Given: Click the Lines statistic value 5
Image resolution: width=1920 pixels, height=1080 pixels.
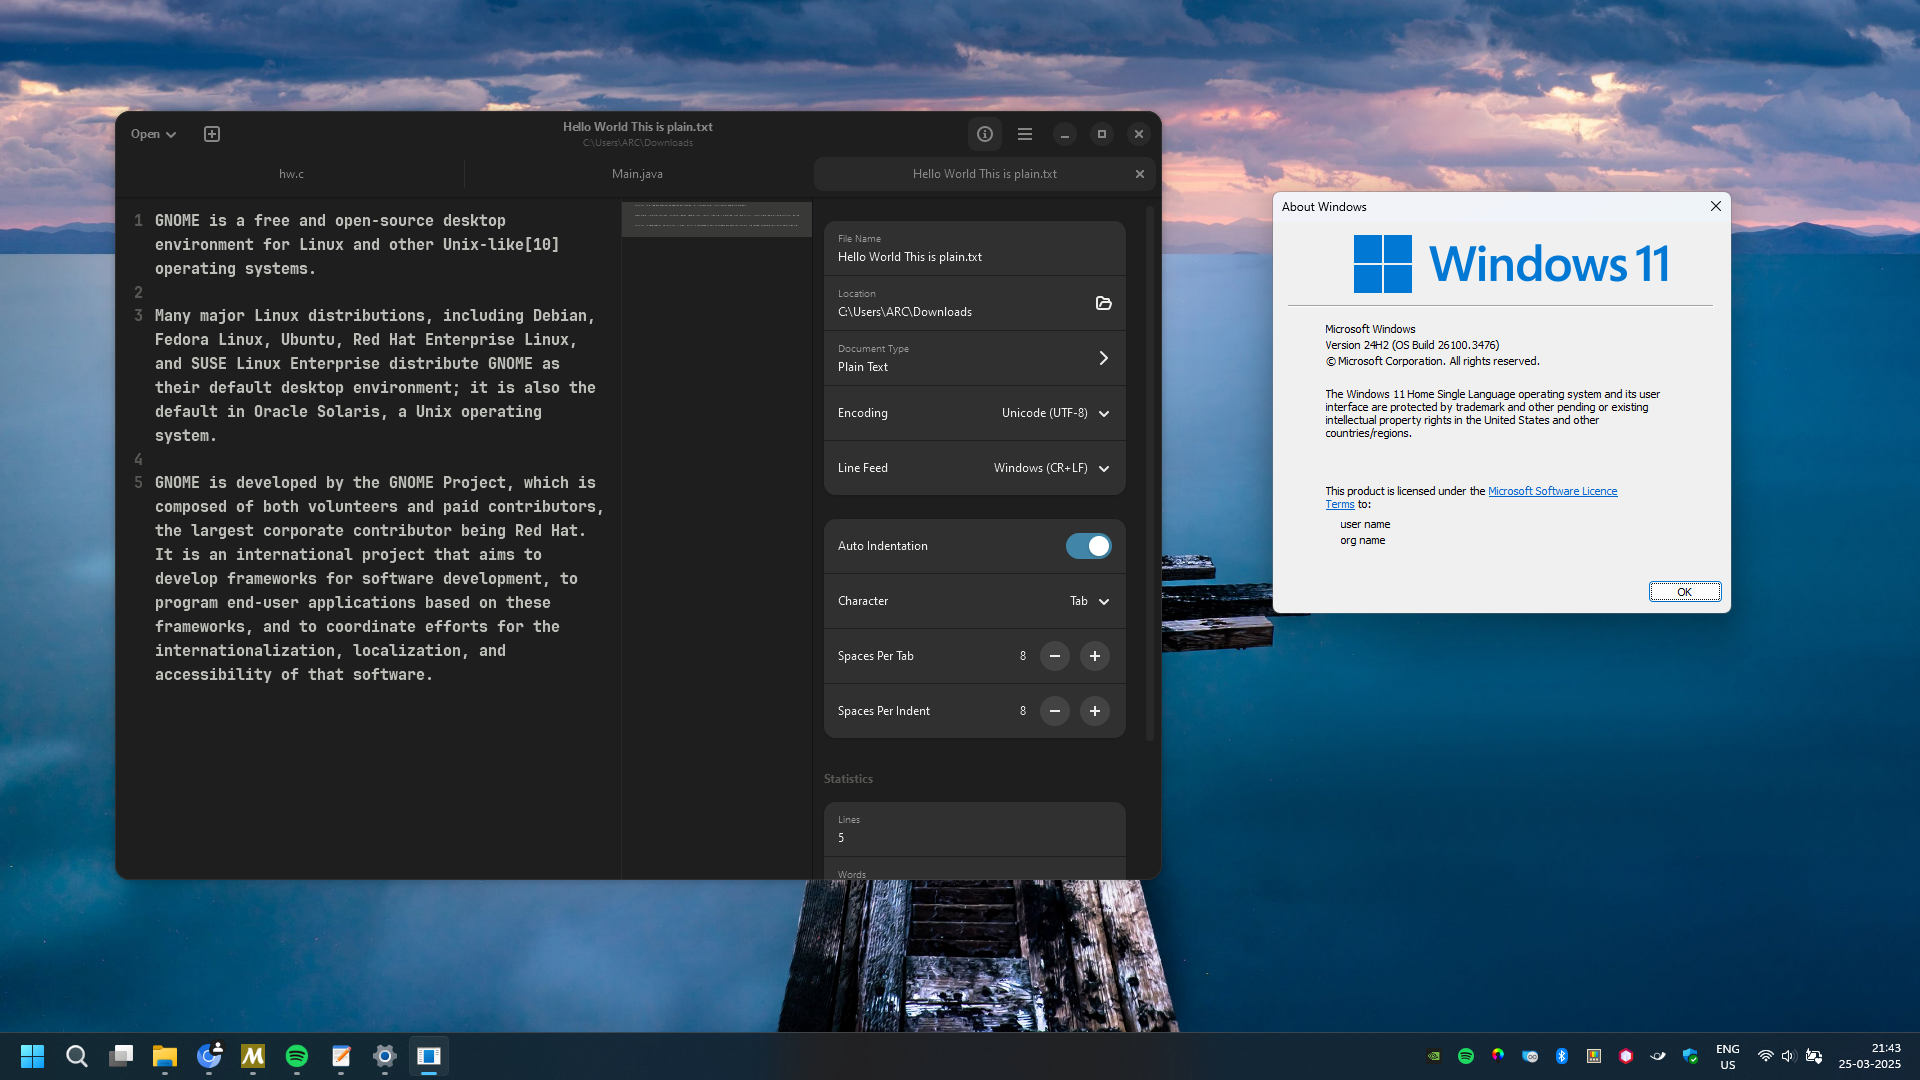Looking at the screenshot, I should (841, 838).
